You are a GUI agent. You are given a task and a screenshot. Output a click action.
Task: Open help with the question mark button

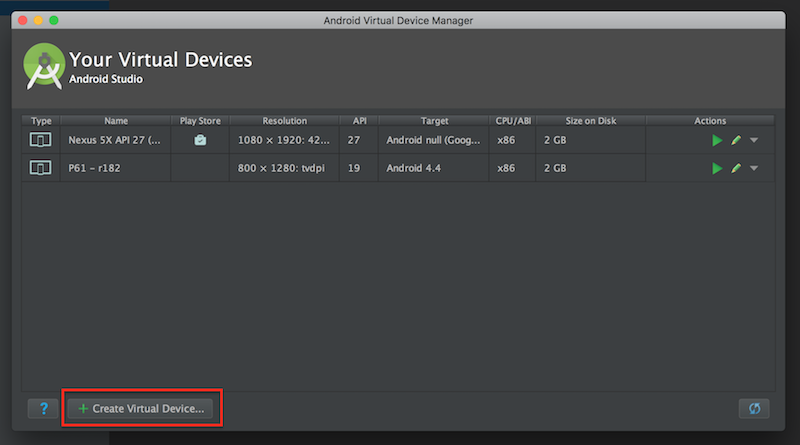[43, 408]
